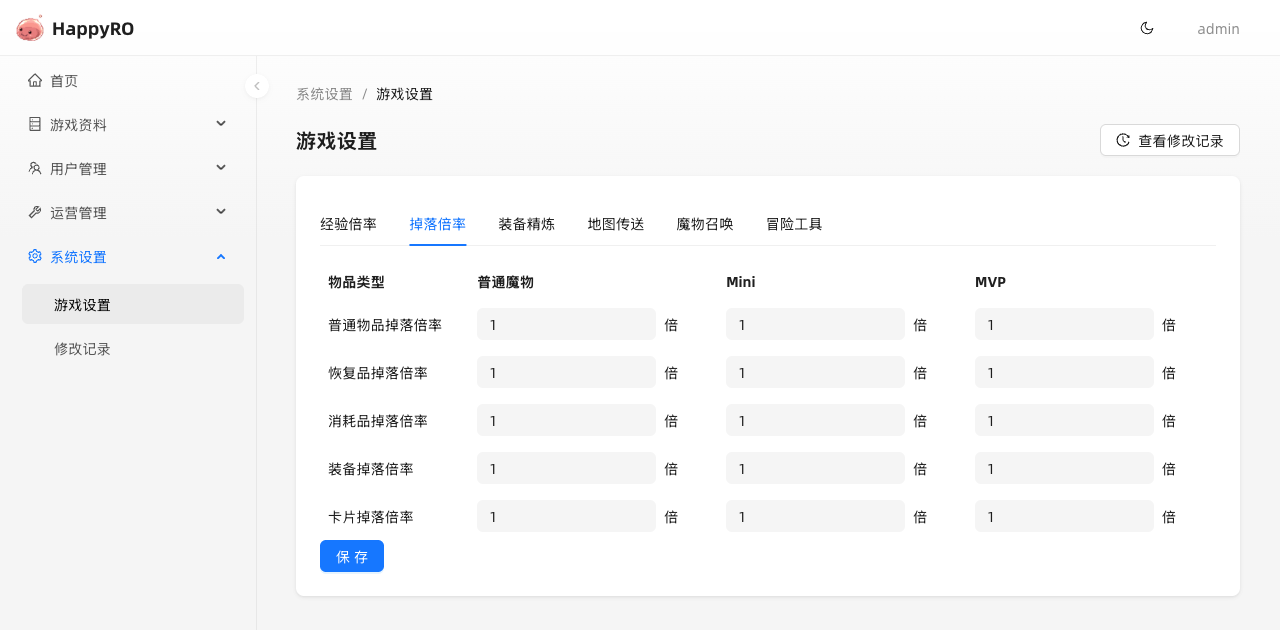This screenshot has height=630, width=1280.
Task: Click the 普通魔物 column header
Action: pos(505,282)
